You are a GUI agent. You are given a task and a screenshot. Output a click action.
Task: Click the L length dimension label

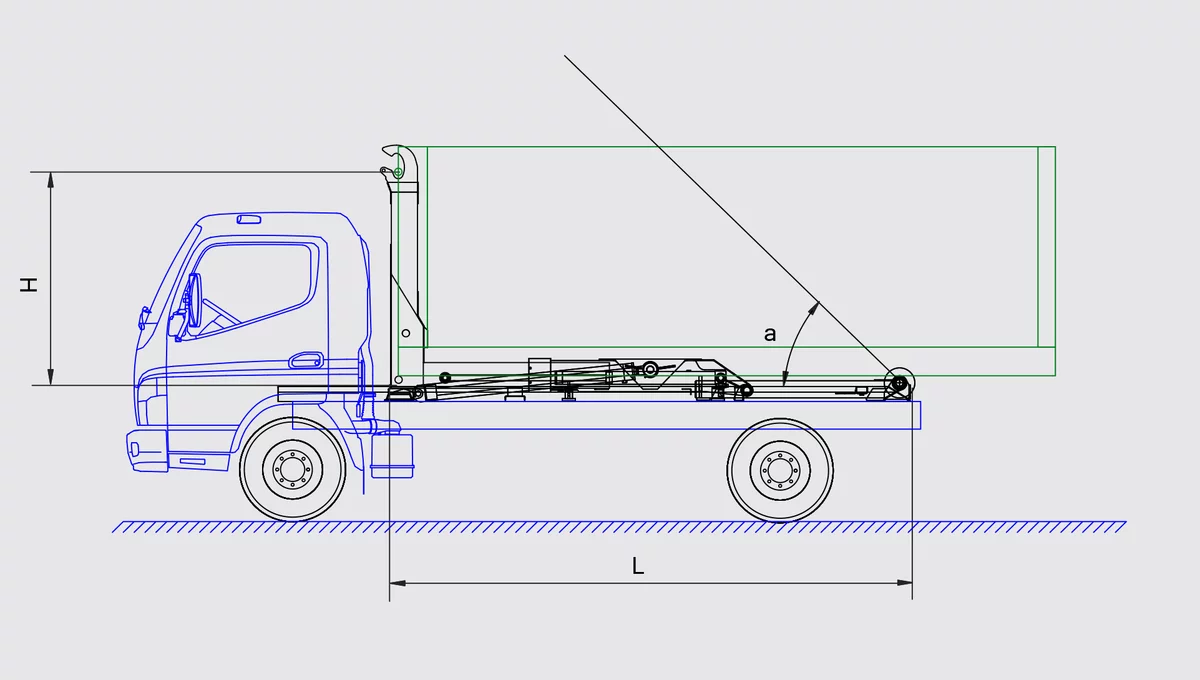[638, 566]
